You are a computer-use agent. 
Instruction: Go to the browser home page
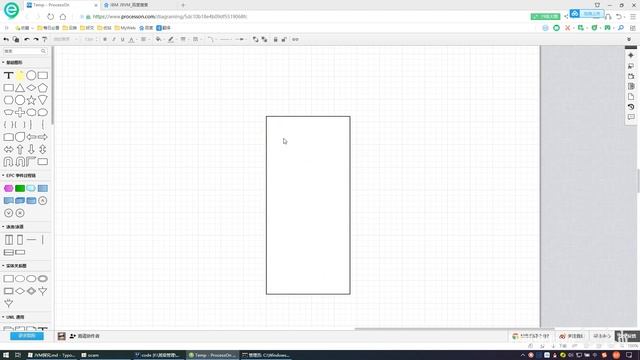pyautogui.click(x=63, y=17)
